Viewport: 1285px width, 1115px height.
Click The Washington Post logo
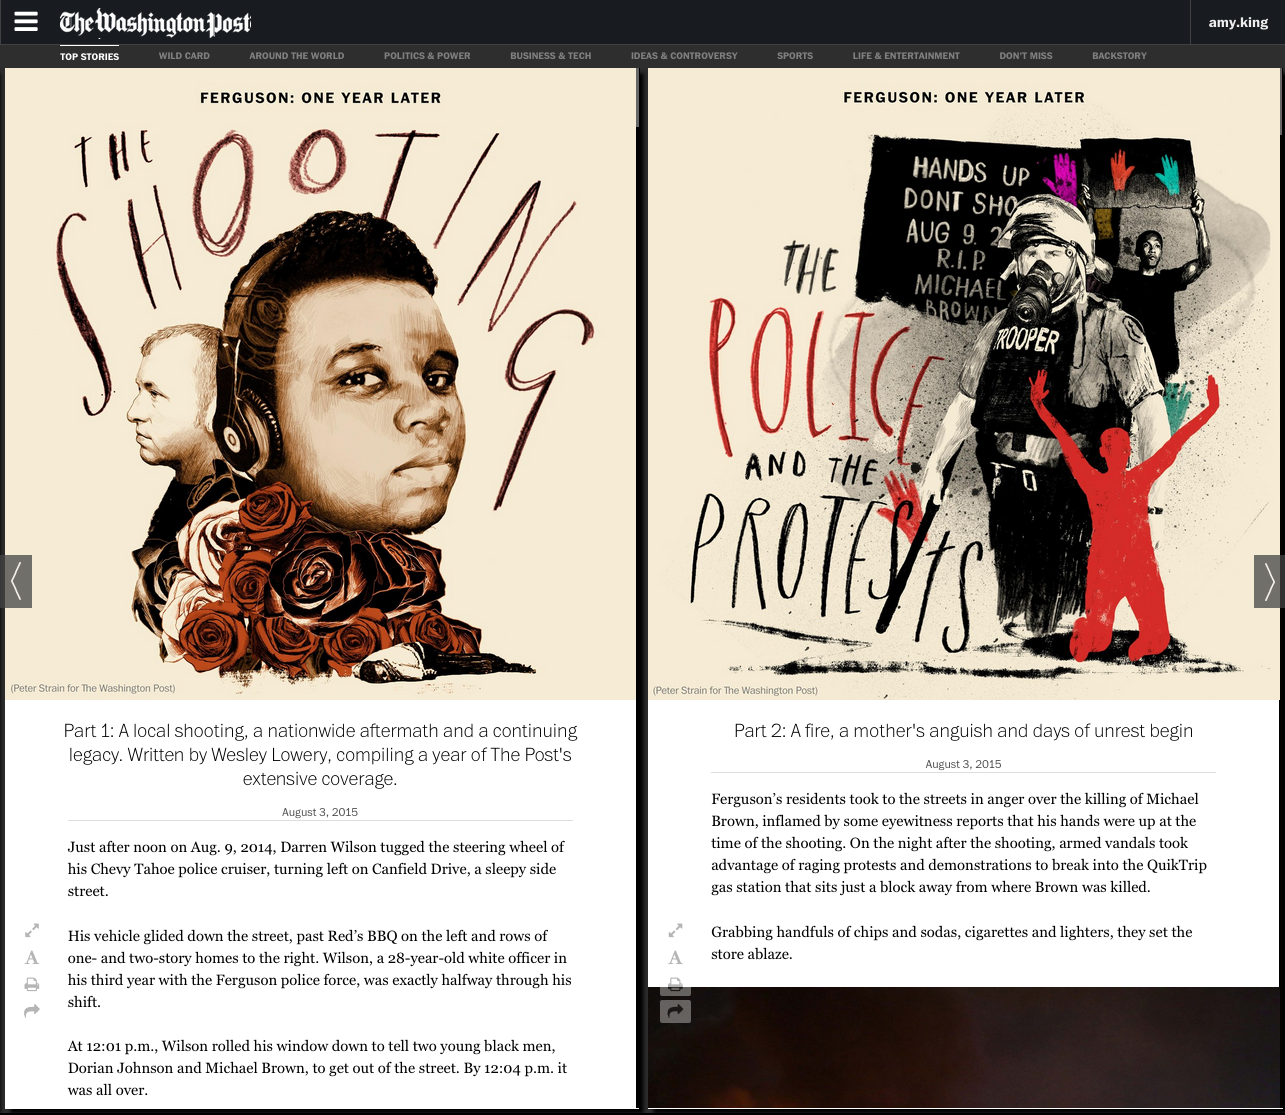(155, 22)
